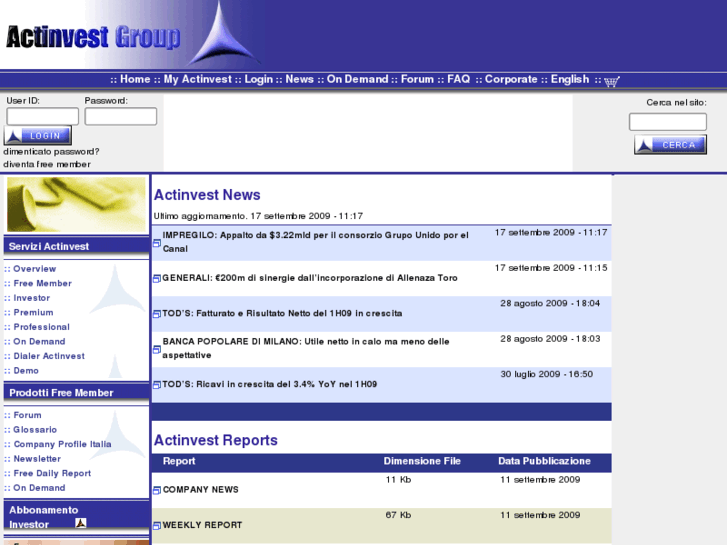Open the COMPANY NEWS report
This screenshot has width=727, height=545.
(x=201, y=490)
